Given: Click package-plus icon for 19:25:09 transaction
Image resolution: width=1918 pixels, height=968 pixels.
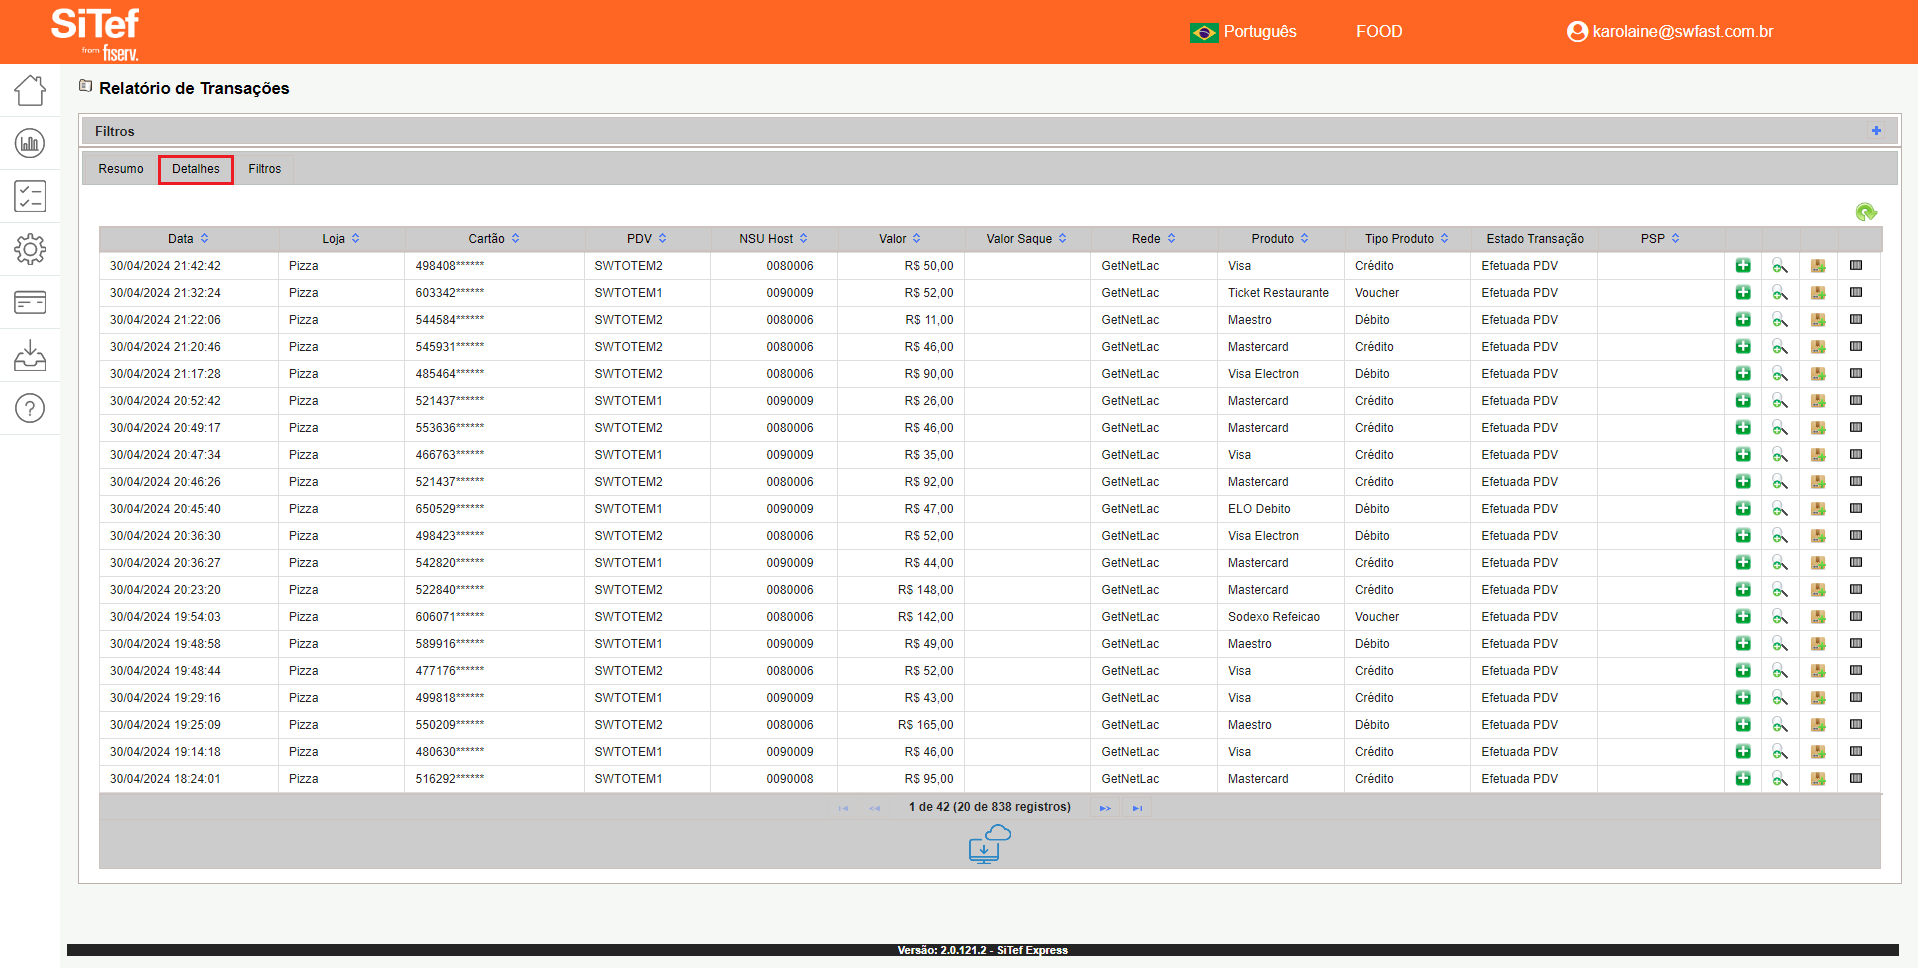Looking at the screenshot, I should [x=1818, y=725].
